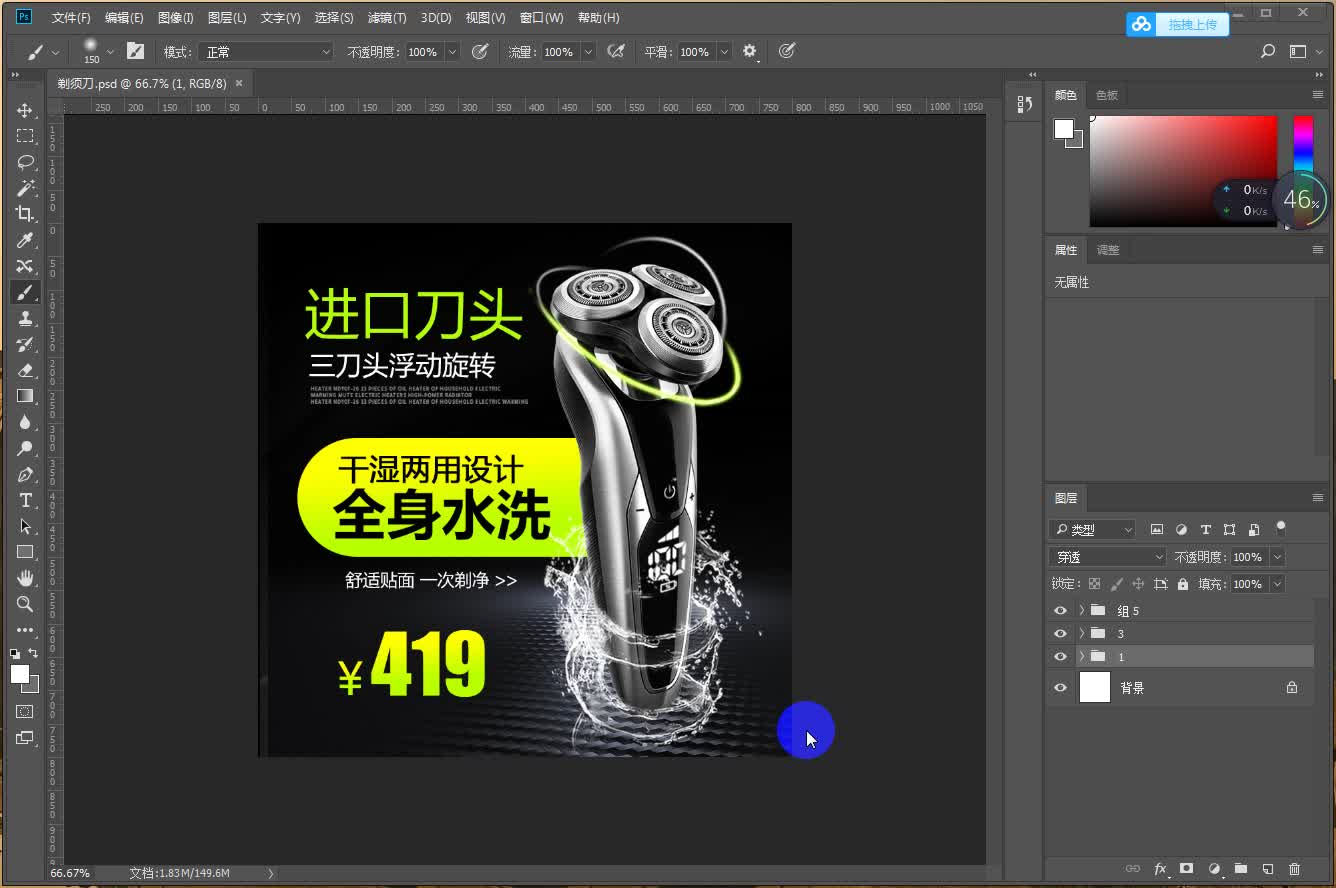Select the Lasso tool
Image resolution: width=1336 pixels, height=888 pixels.
(x=25, y=162)
